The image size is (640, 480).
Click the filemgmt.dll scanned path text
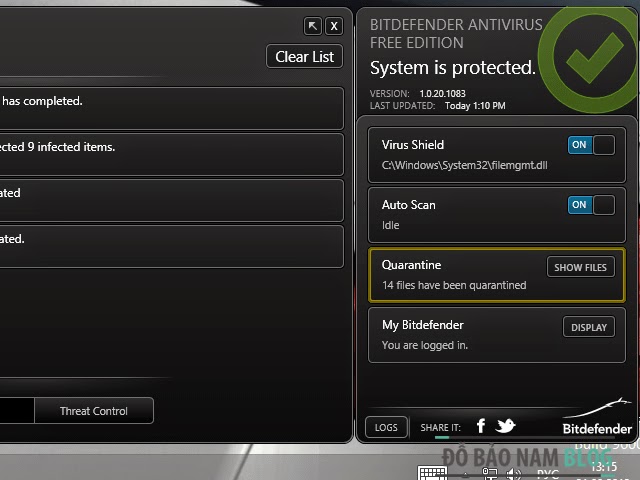click(464, 165)
